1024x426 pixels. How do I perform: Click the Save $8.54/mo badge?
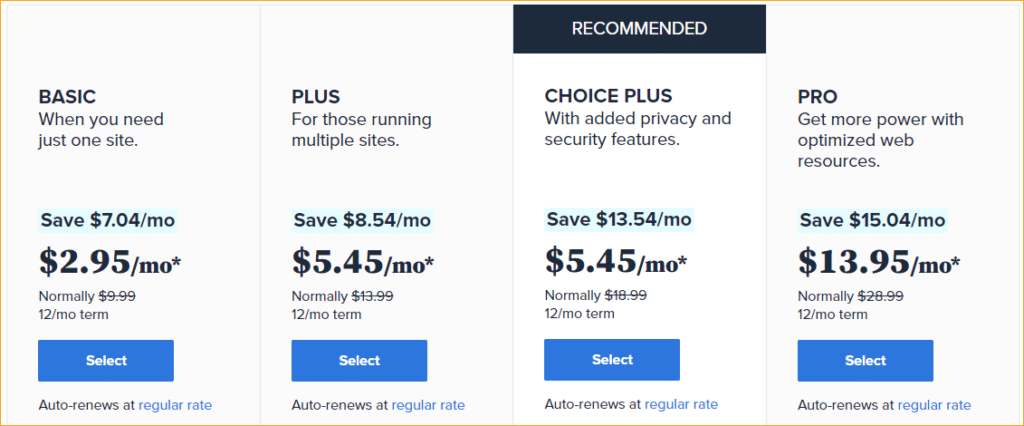[362, 220]
